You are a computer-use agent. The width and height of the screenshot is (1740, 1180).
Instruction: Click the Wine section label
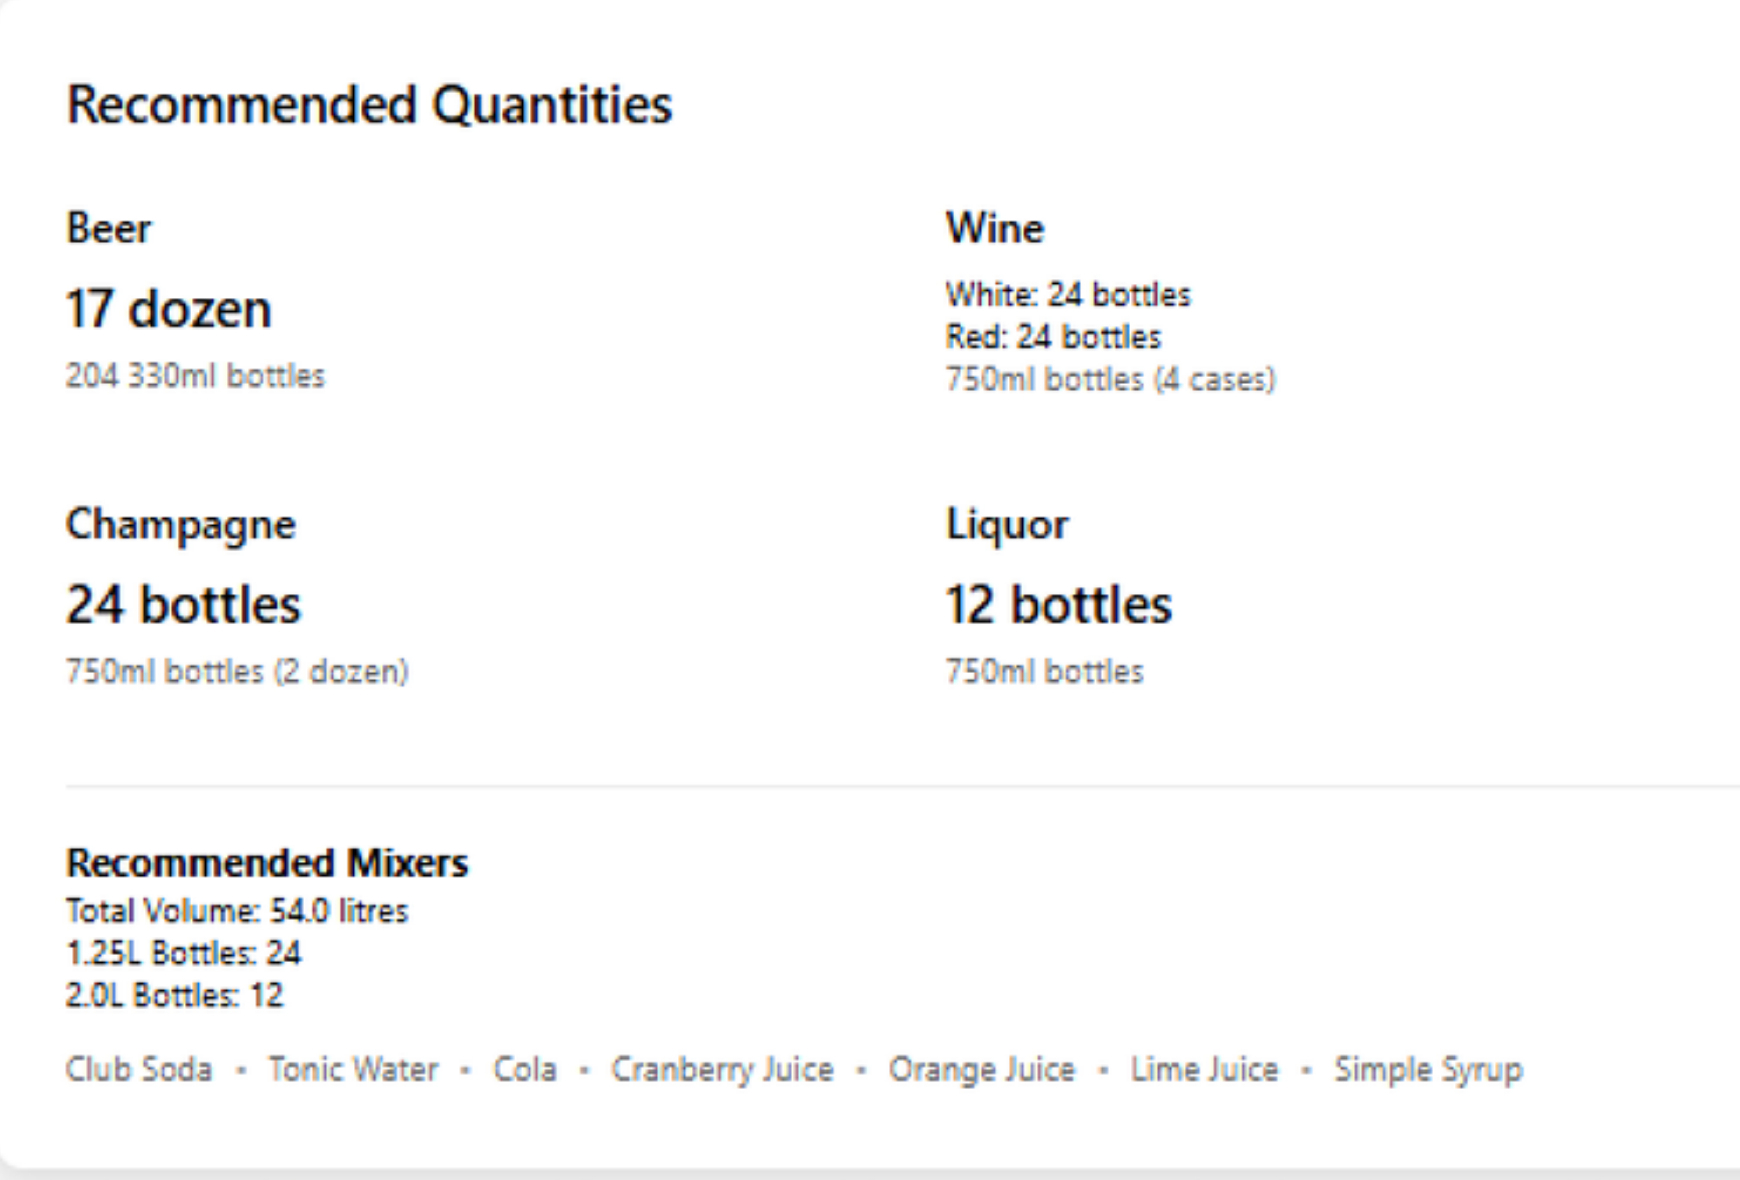tap(995, 228)
